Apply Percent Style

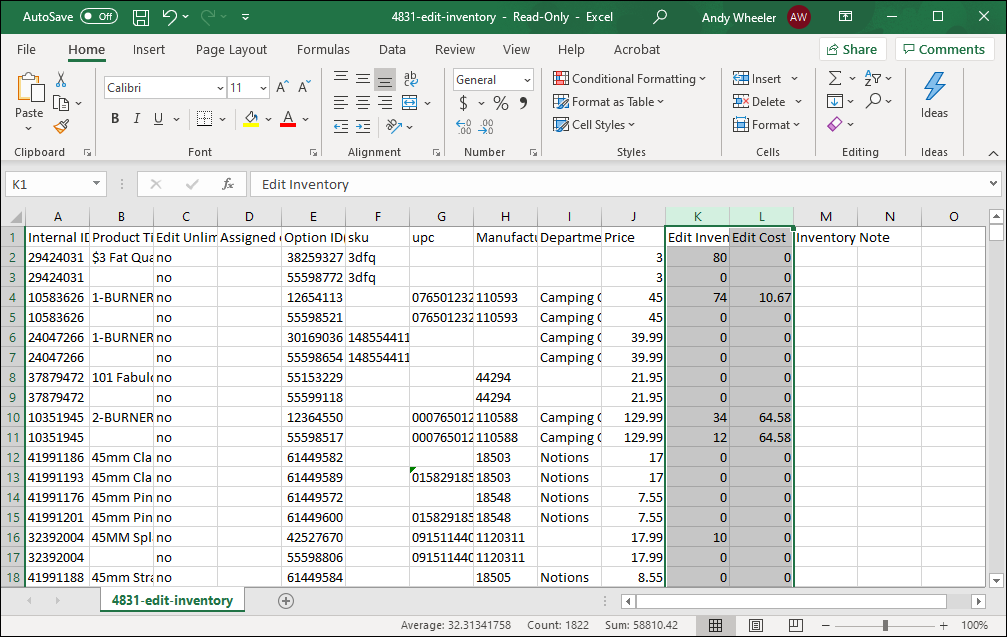click(x=501, y=103)
